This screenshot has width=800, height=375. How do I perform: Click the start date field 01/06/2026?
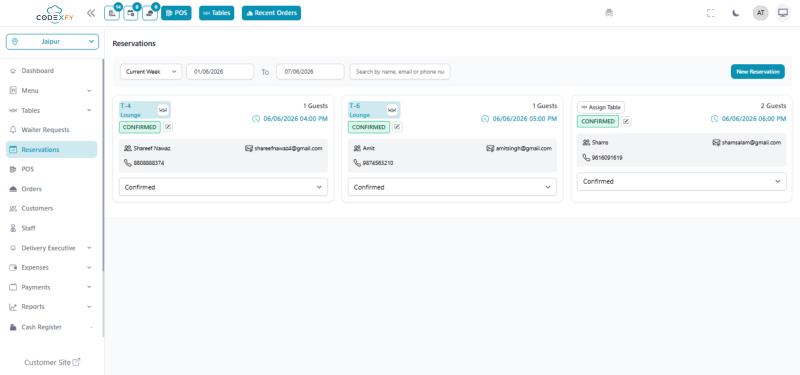pos(220,72)
